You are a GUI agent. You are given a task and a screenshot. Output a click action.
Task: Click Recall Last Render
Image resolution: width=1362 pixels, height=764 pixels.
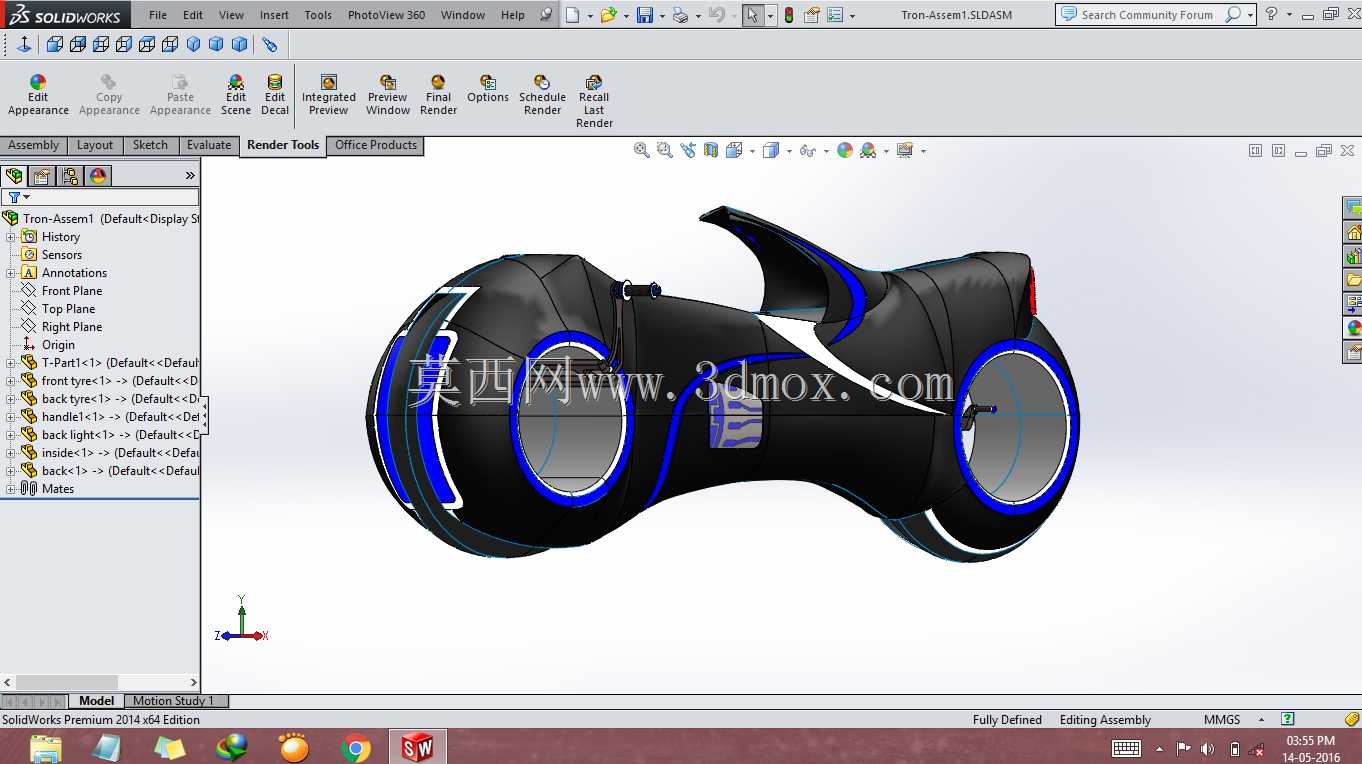[x=594, y=101]
